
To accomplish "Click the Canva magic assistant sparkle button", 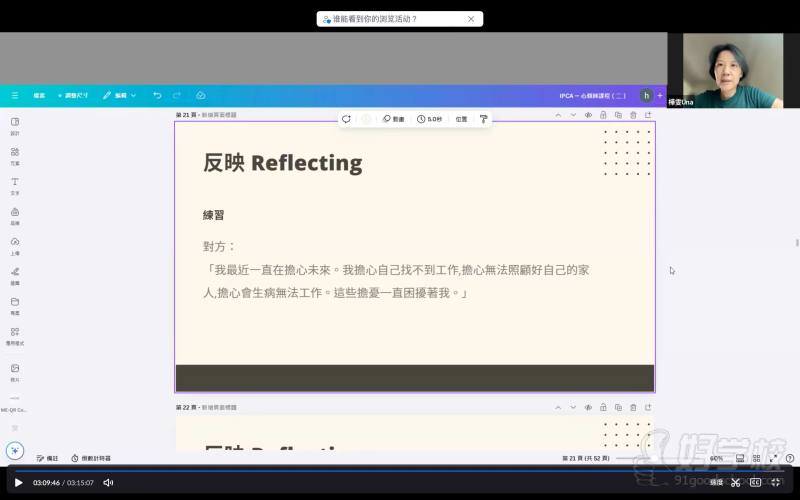I will [x=15, y=451].
